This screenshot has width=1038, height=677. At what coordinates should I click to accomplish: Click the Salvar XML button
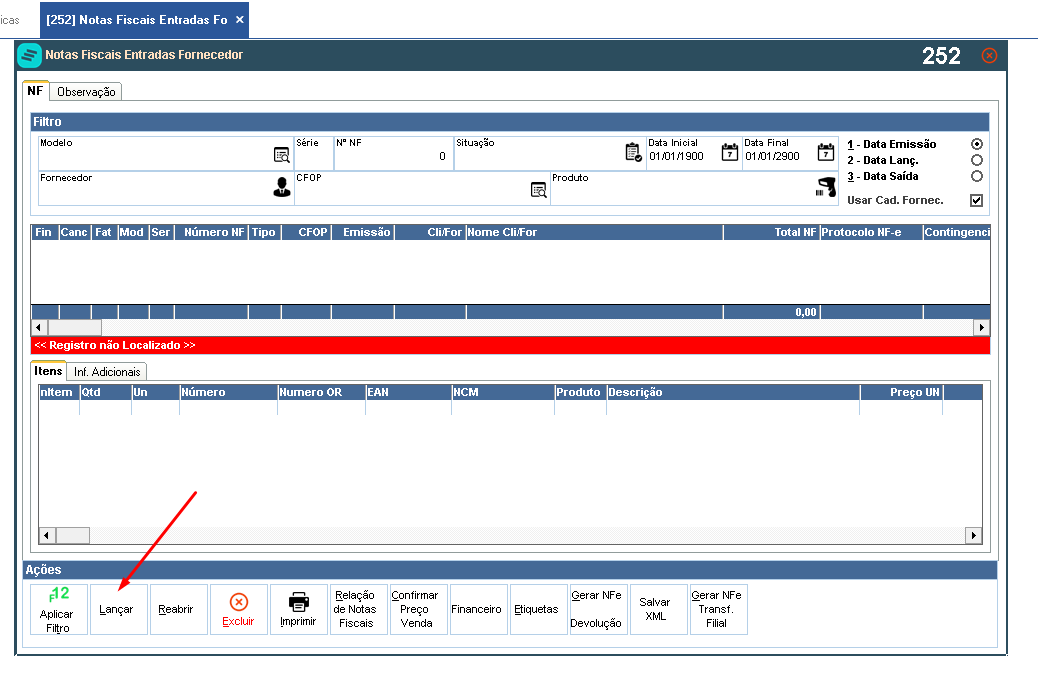coord(659,609)
